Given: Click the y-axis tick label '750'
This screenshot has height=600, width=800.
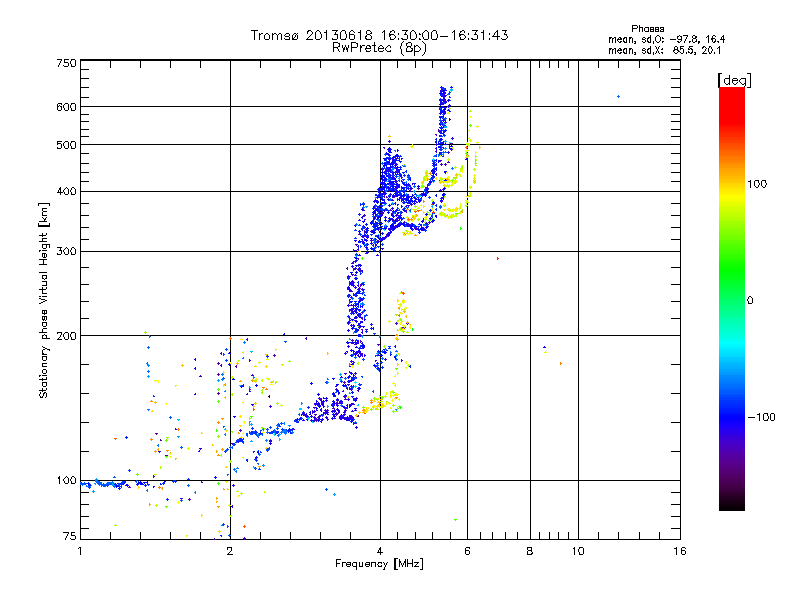Looking at the screenshot, I should pos(66,63).
